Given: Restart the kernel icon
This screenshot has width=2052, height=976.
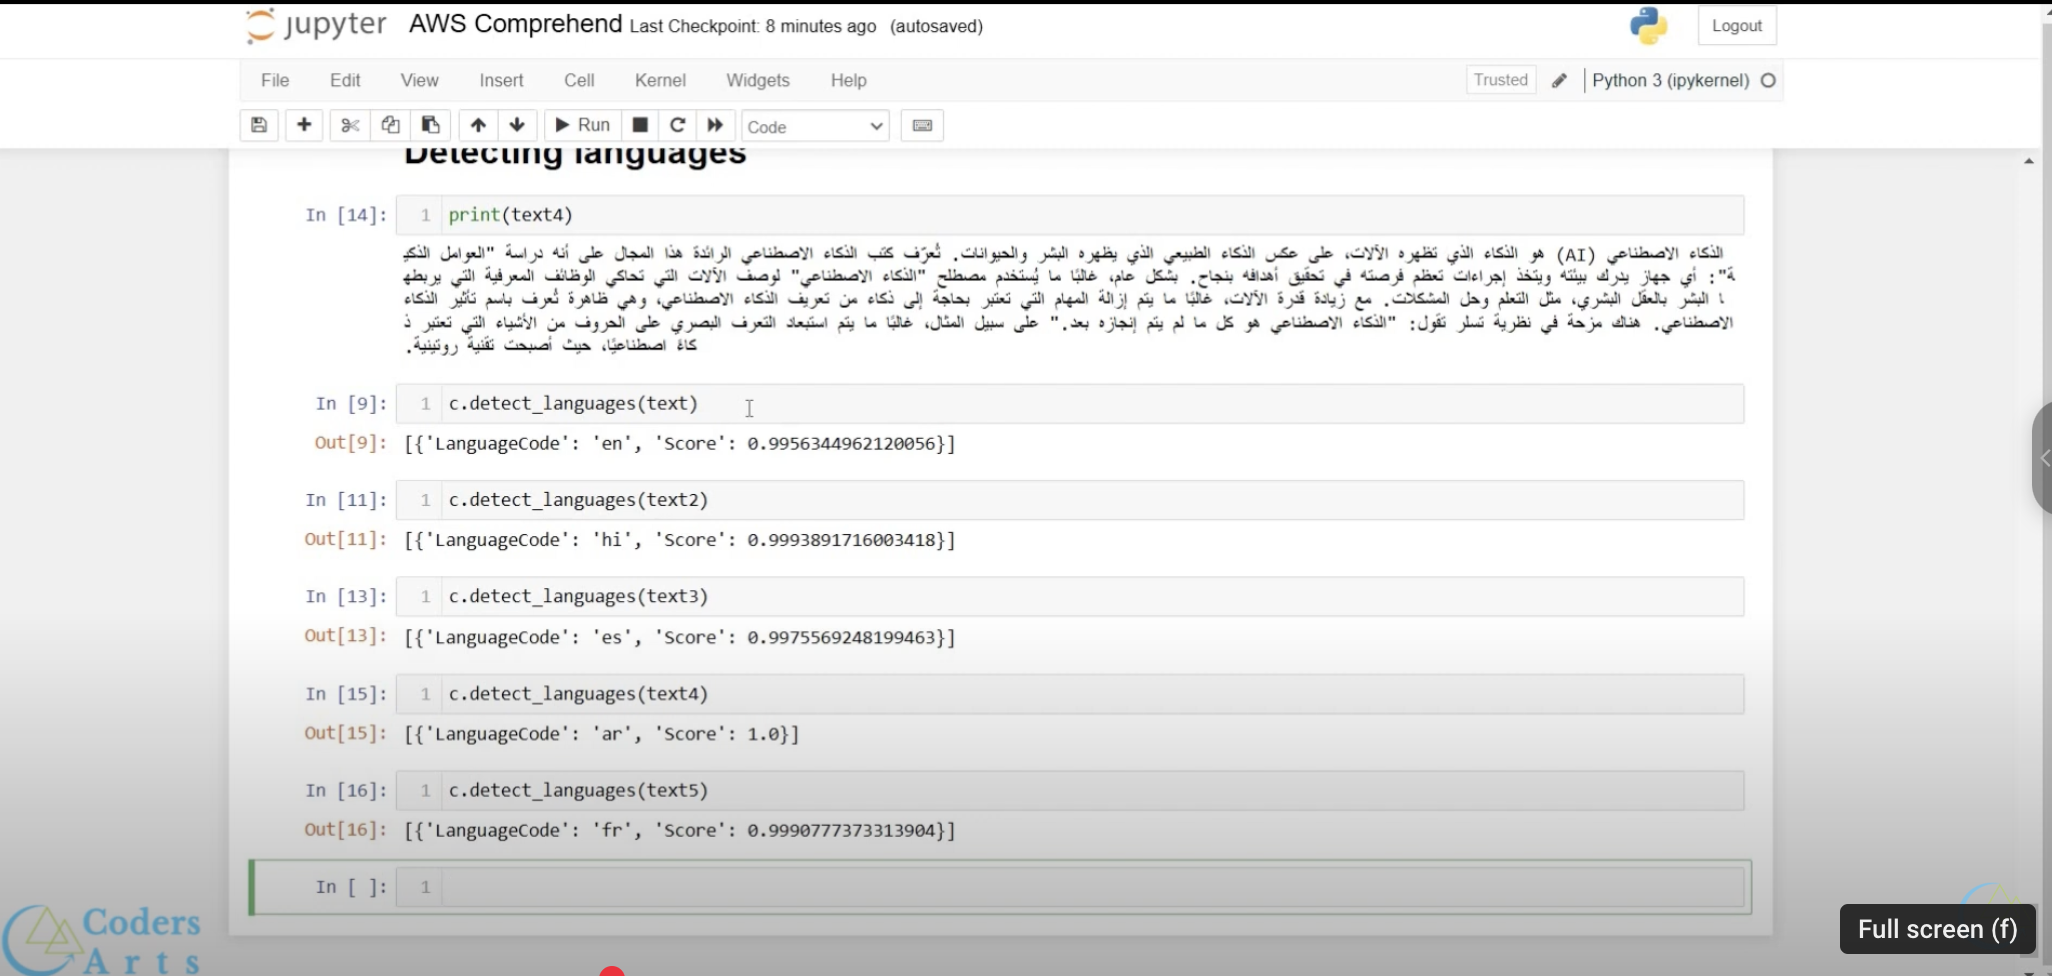Looking at the screenshot, I should click(x=677, y=125).
